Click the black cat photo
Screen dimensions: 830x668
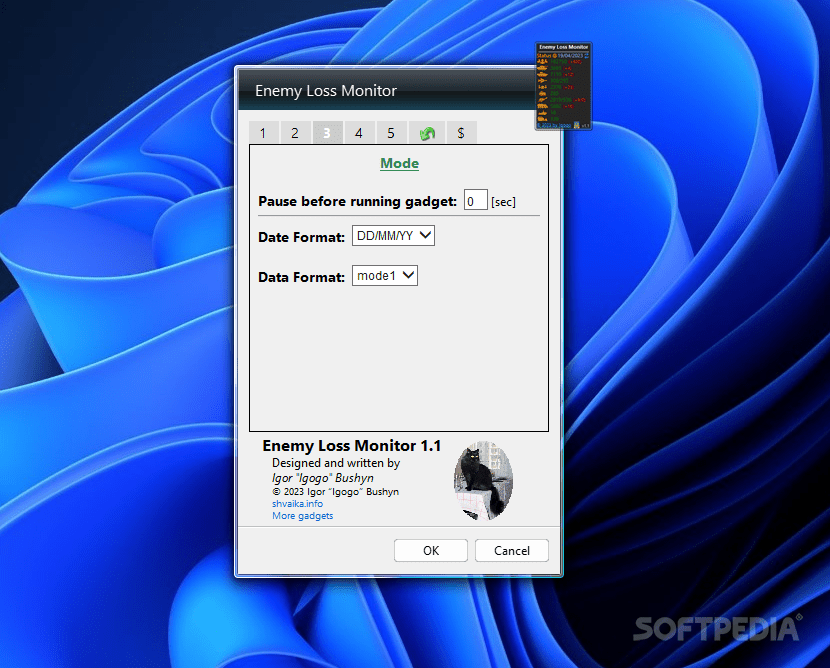[x=483, y=481]
